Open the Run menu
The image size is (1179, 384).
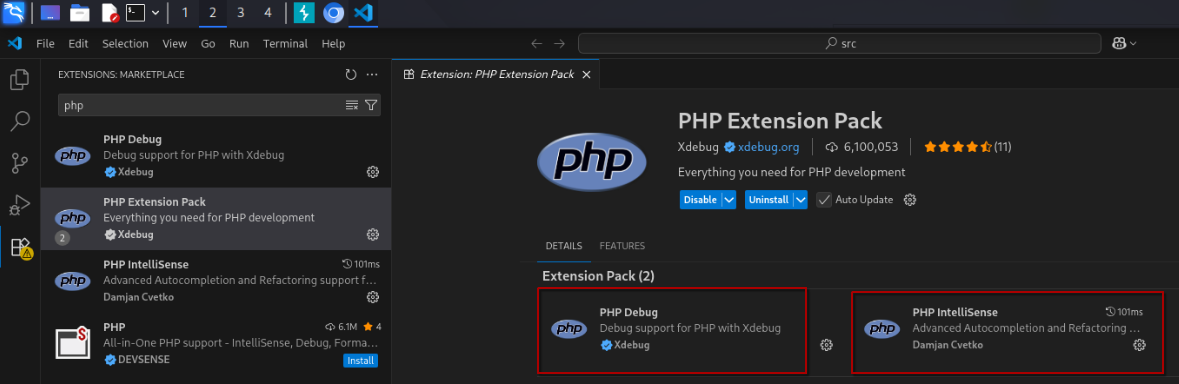point(239,44)
